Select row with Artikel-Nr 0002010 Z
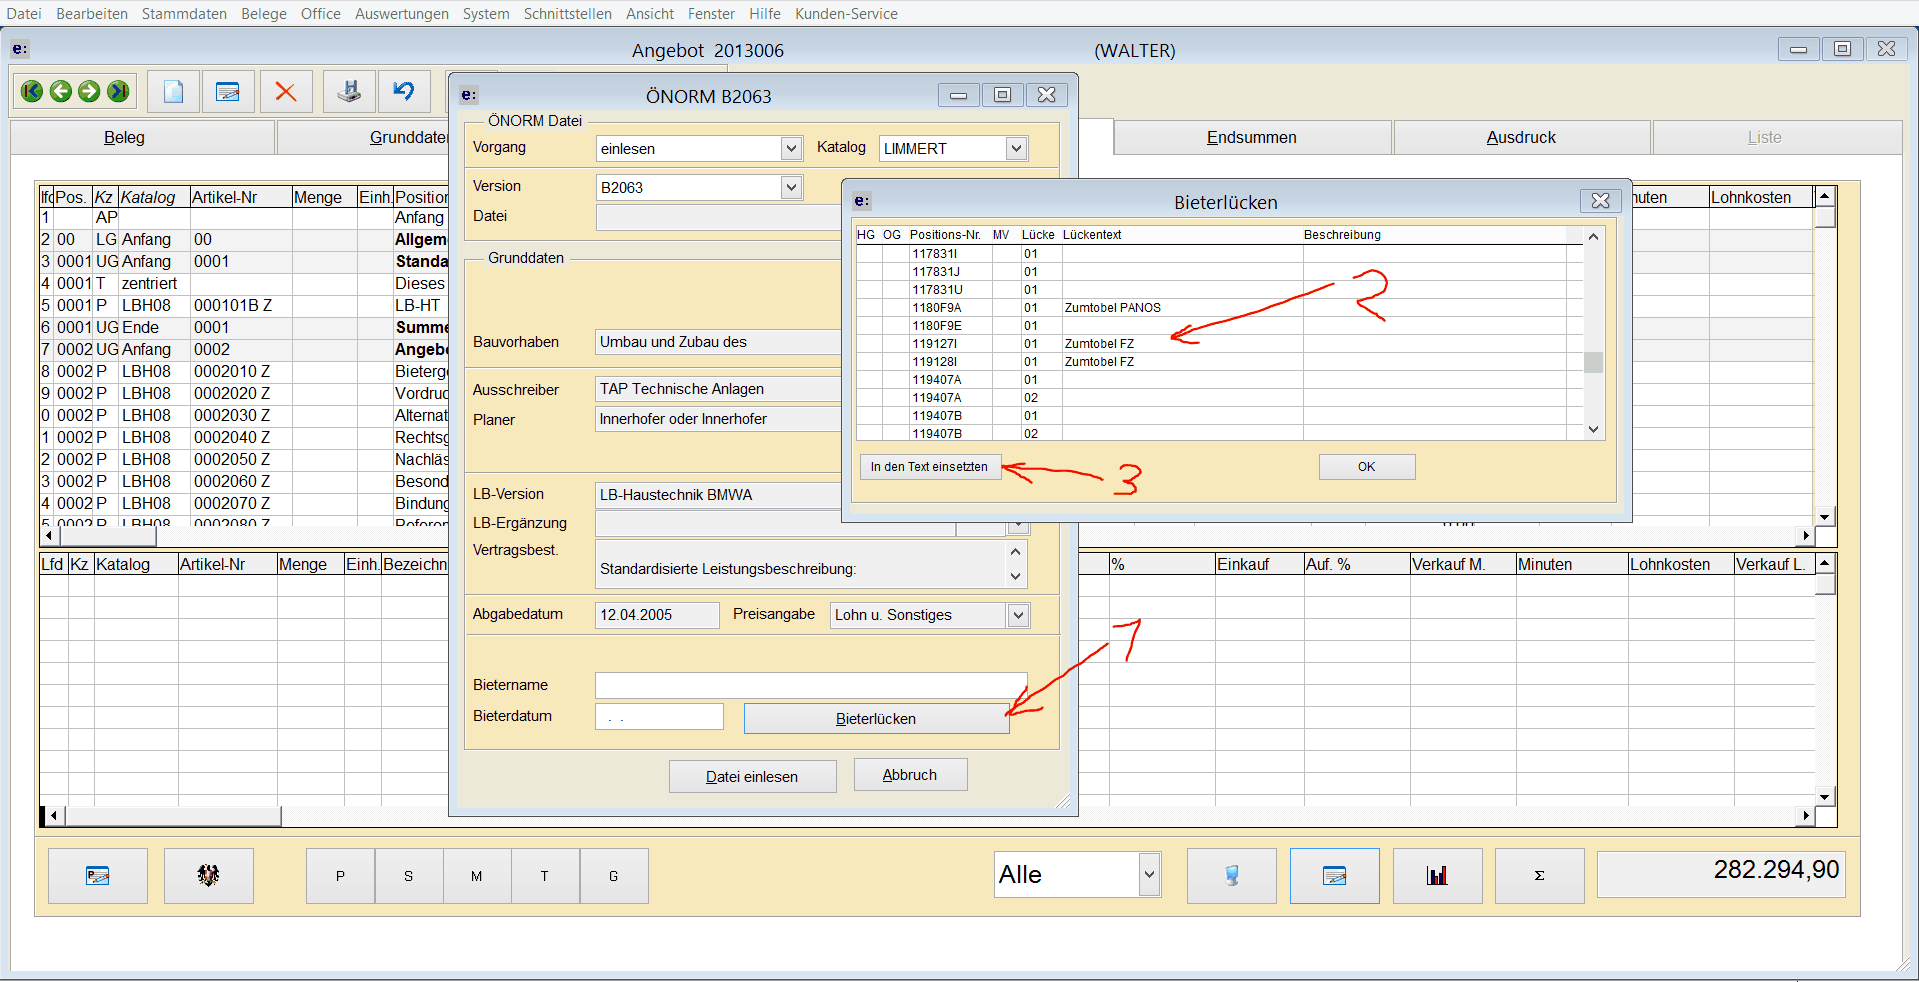Viewport: 1919px width, 982px height. coord(244,372)
